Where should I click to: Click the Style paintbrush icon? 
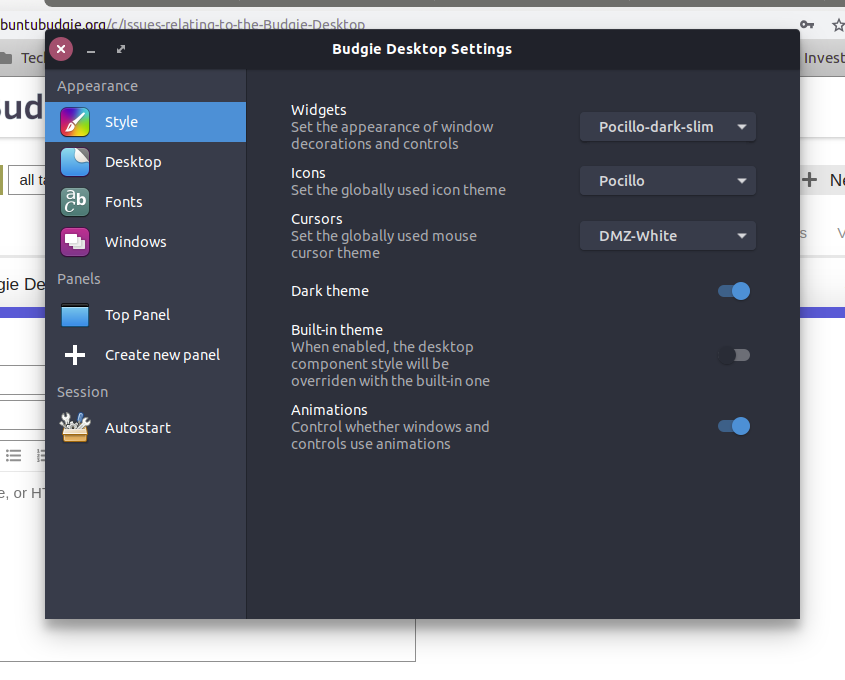(75, 122)
